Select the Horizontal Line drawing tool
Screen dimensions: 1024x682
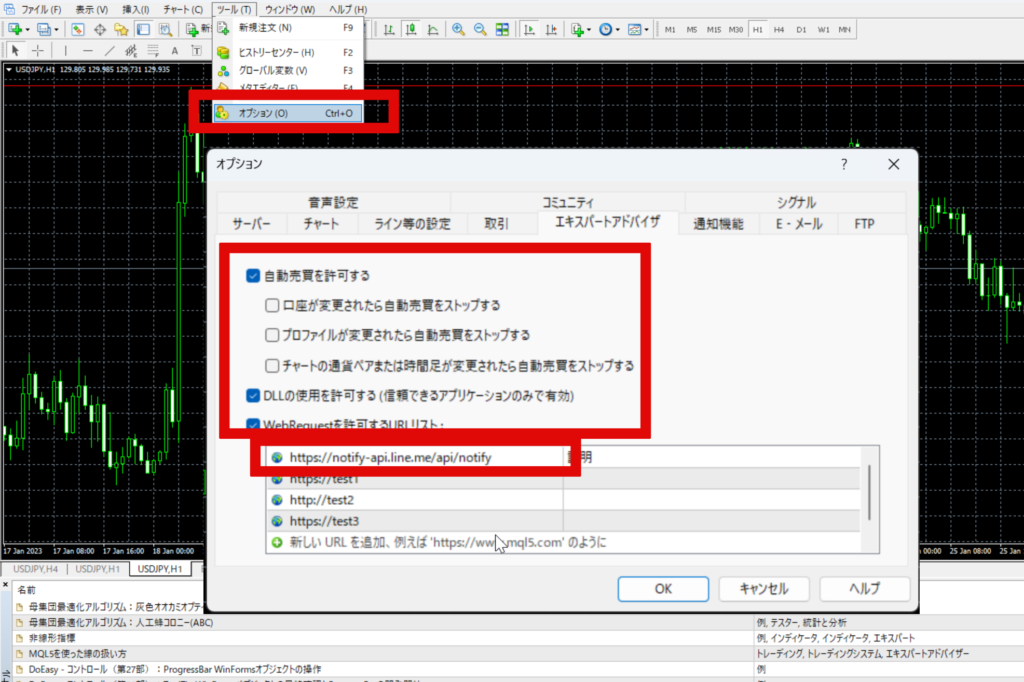[x=88, y=50]
